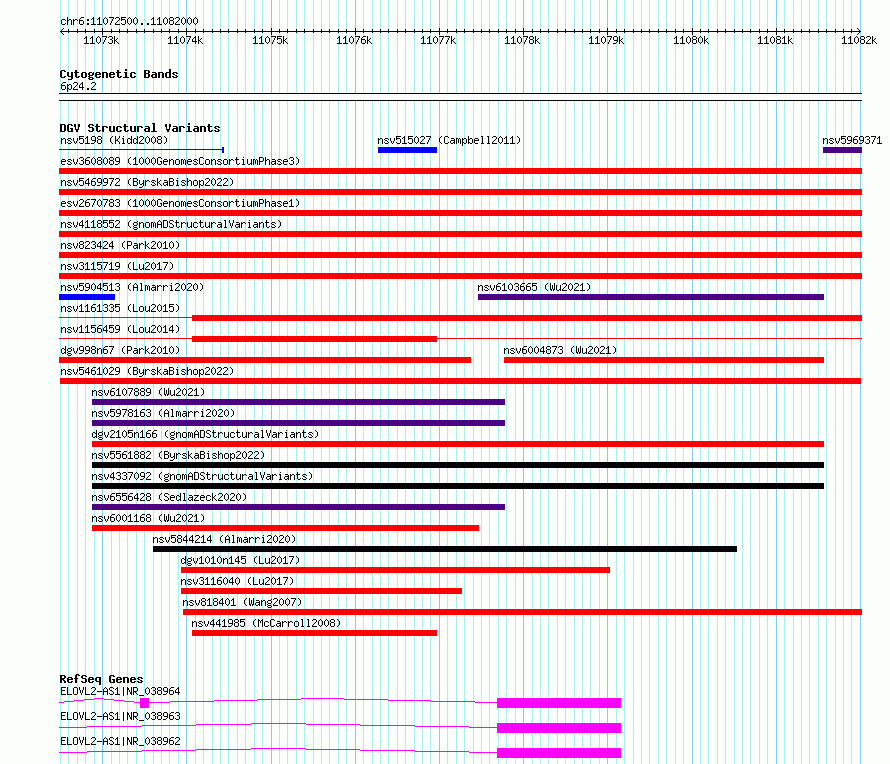890x764 pixels.
Task: Select the ELOVL2-AS1|NR_038963 gene label
Action: (x=120, y=716)
